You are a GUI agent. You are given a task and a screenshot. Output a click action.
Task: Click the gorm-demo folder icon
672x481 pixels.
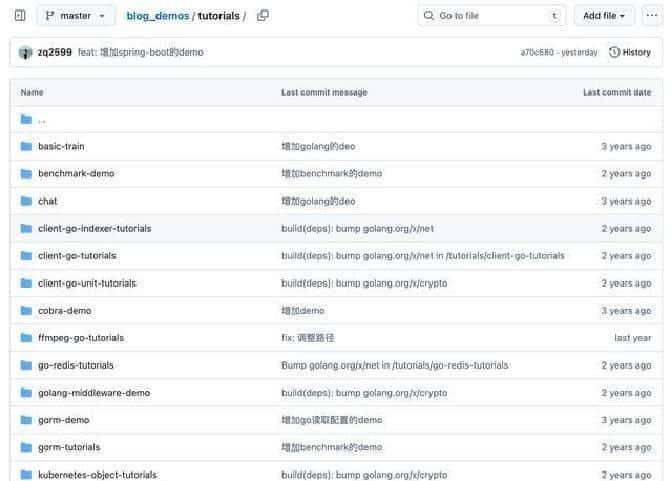click(27, 420)
